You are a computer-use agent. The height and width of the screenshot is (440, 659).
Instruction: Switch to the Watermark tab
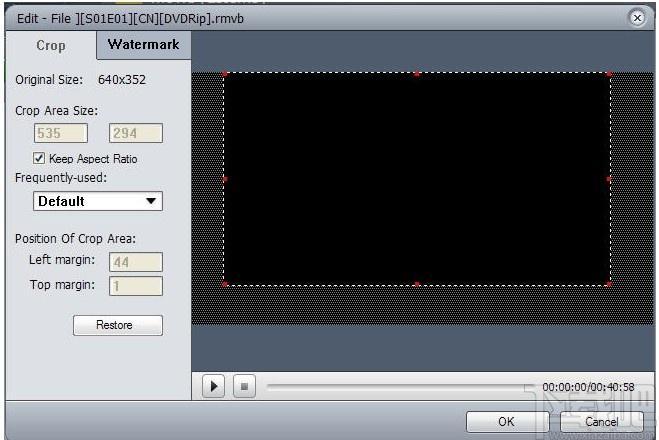pos(143,45)
